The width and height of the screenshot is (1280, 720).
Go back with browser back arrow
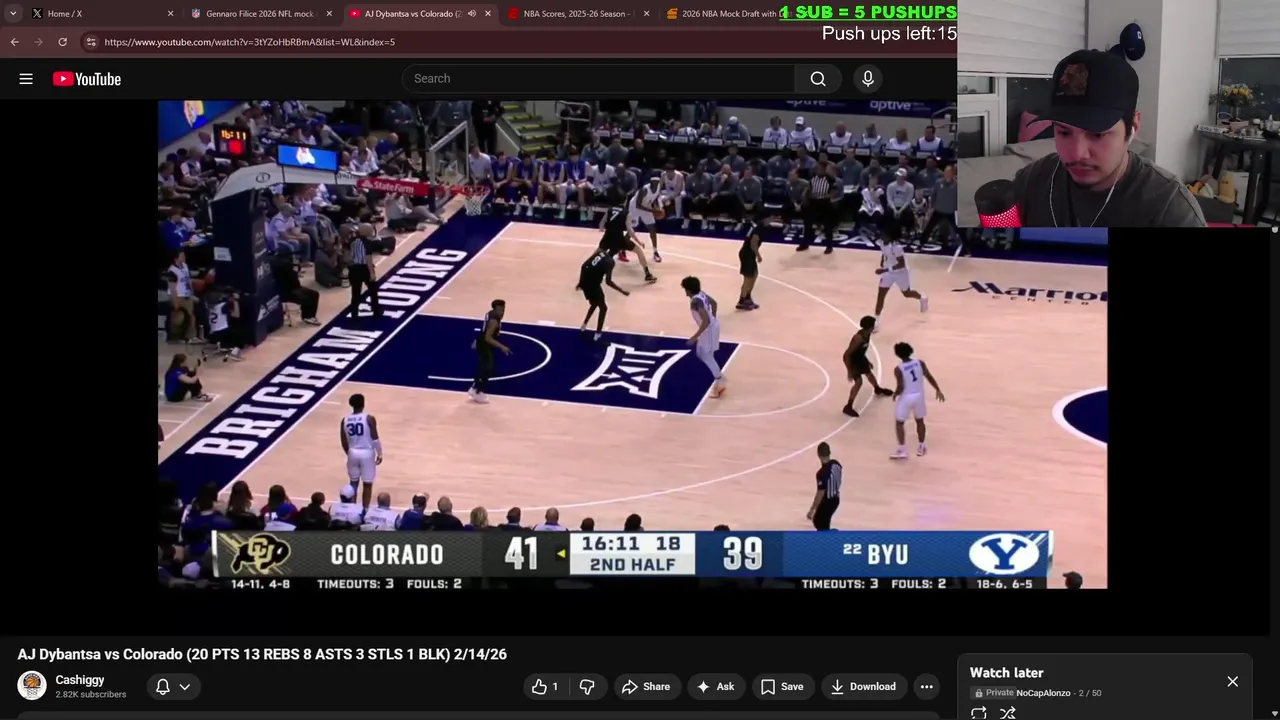point(15,42)
